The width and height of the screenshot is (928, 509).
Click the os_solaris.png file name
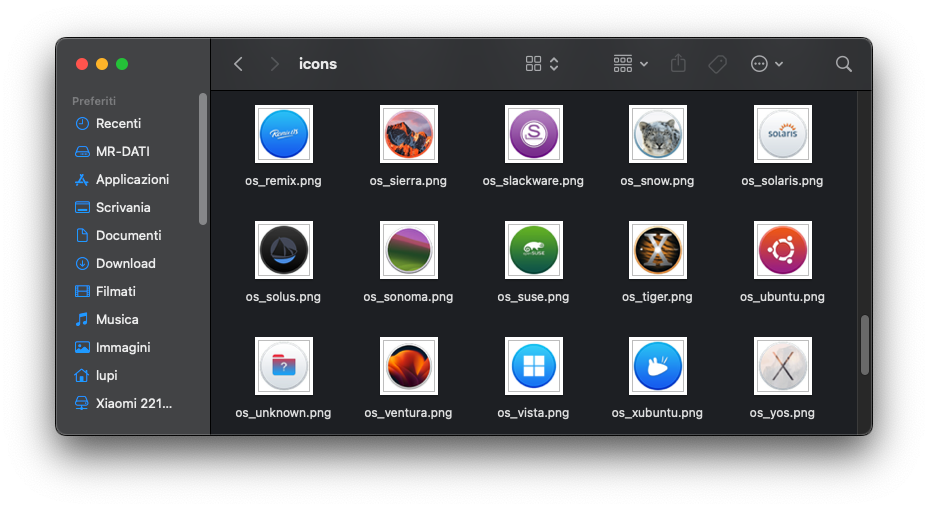[782, 181]
